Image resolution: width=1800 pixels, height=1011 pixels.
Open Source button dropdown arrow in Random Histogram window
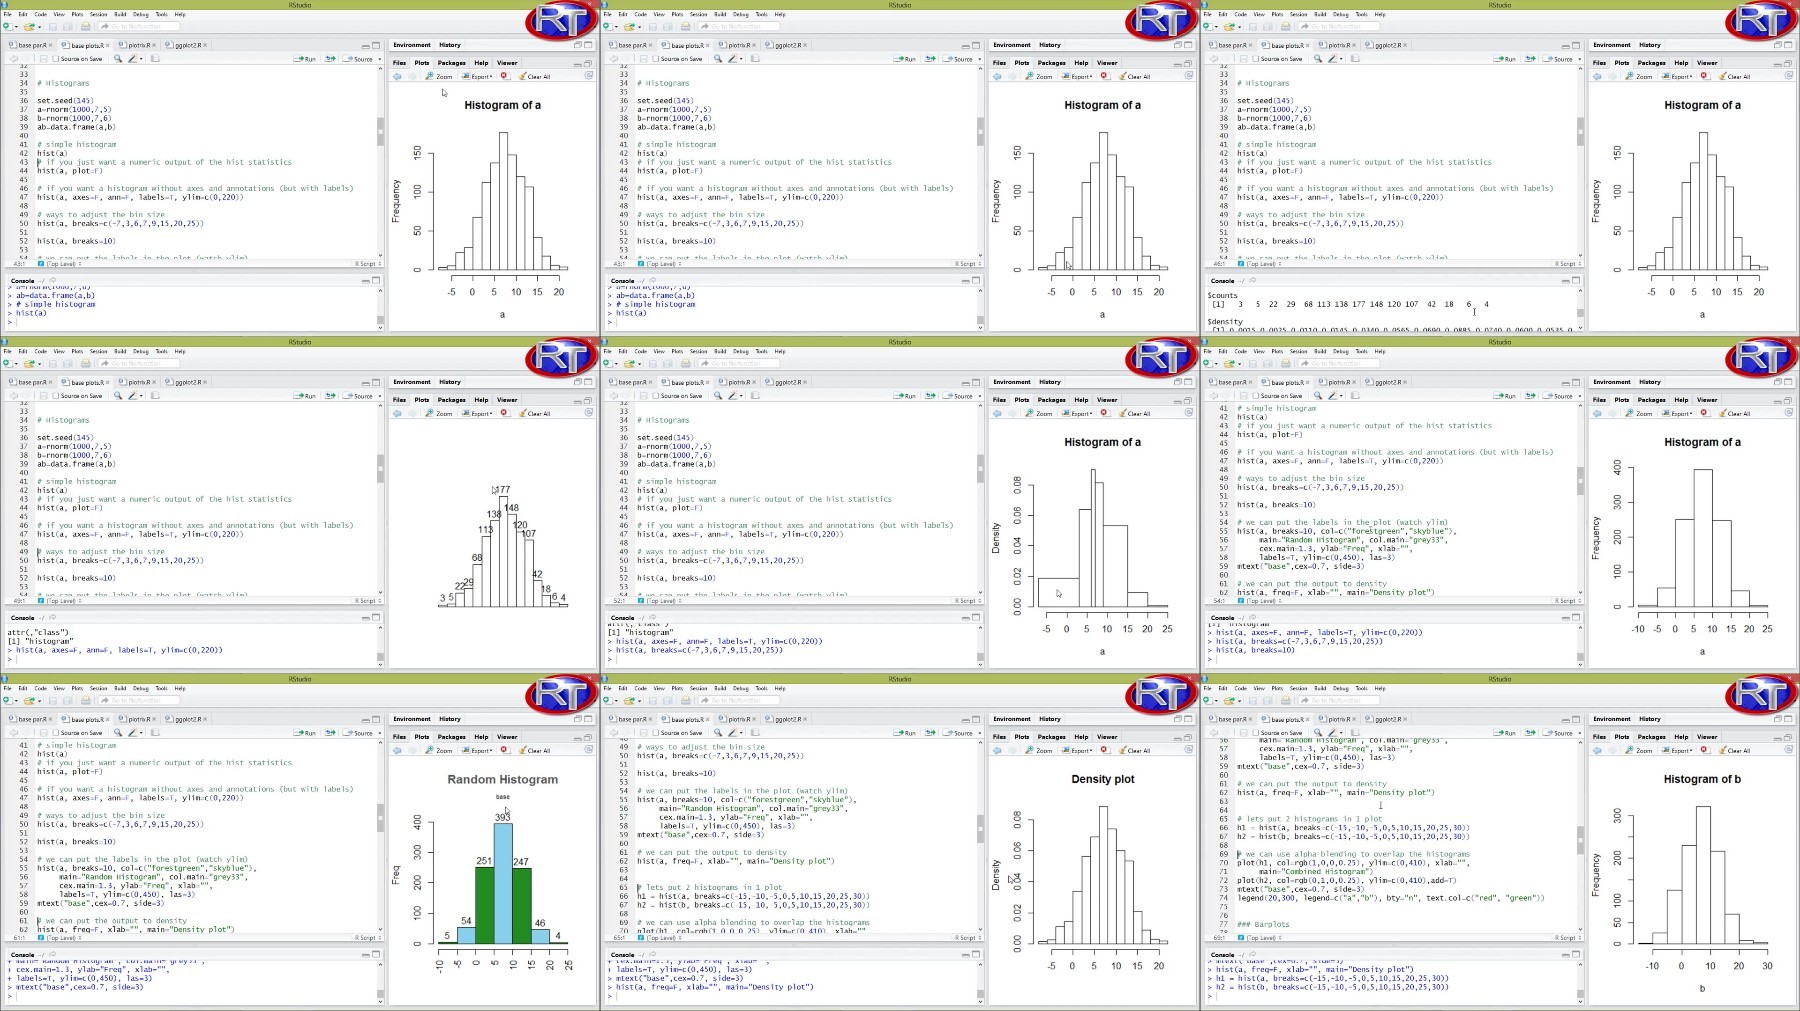[x=379, y=733]
